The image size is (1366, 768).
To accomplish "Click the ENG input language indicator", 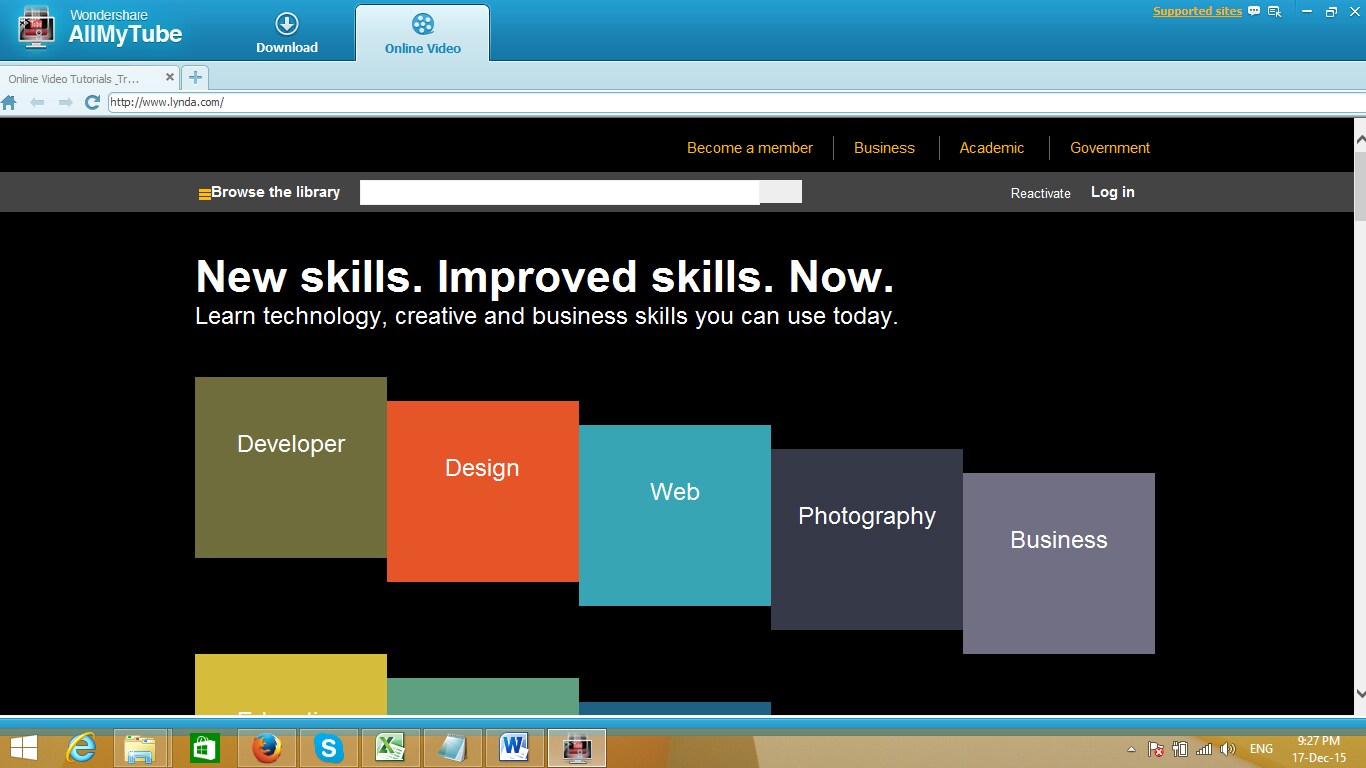I will pyautogui.click(x=1262, y=749).
